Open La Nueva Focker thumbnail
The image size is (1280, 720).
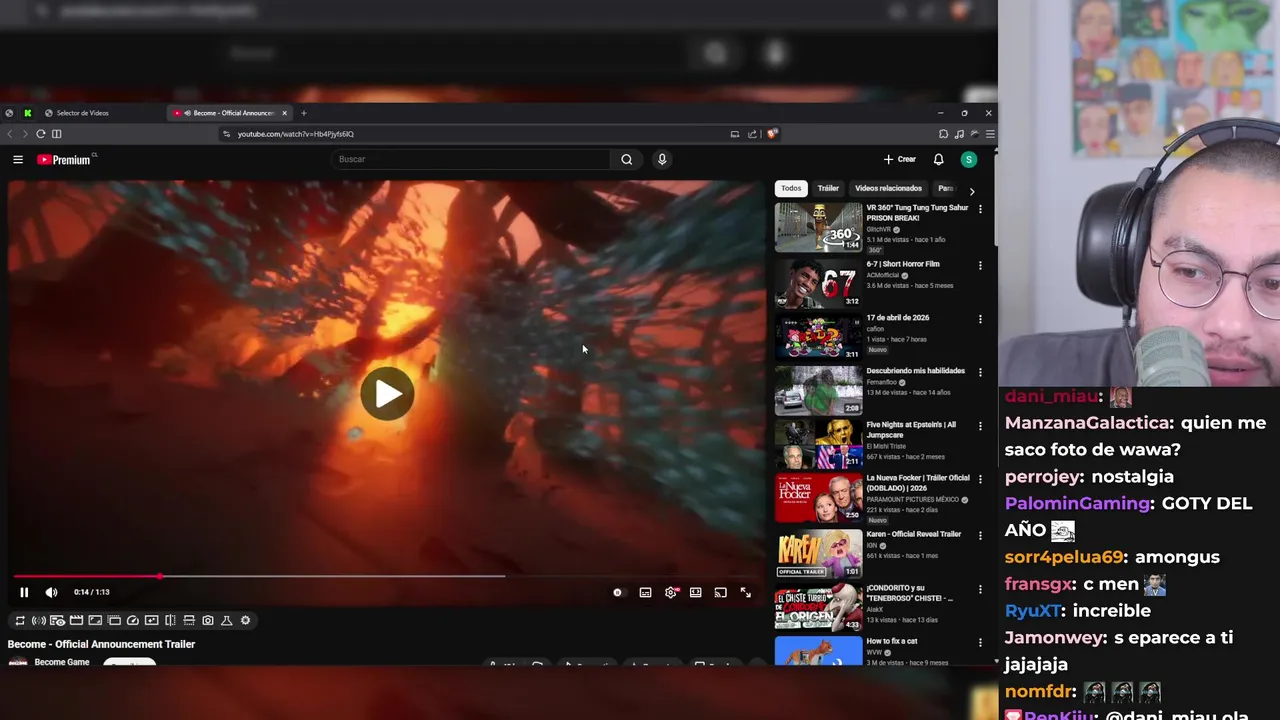[818, 498]
